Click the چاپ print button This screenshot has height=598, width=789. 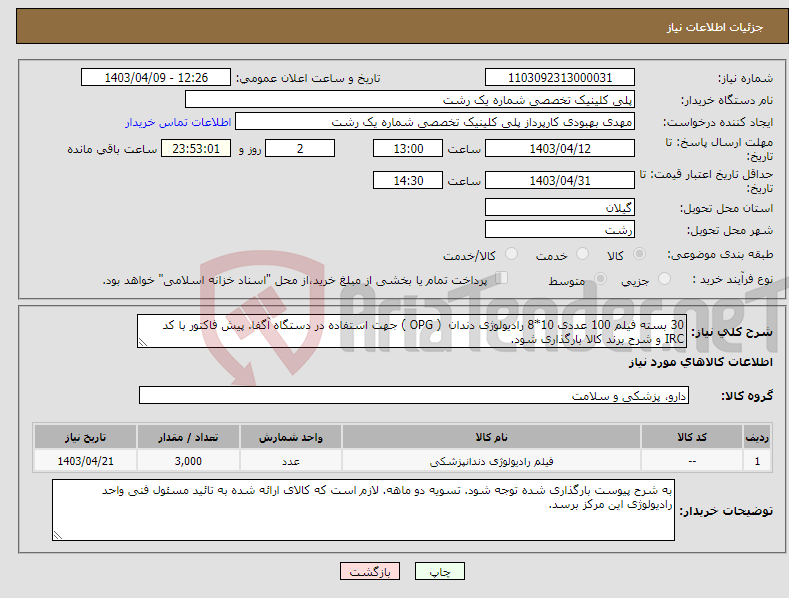click(x=440, y=571)
